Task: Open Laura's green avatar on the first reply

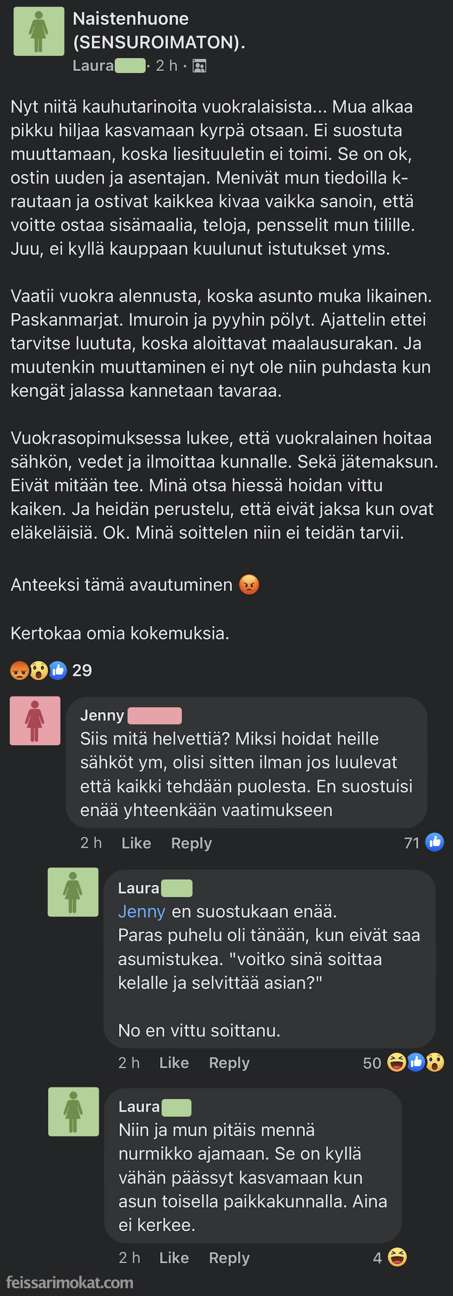Action: (x=73, y=892)
